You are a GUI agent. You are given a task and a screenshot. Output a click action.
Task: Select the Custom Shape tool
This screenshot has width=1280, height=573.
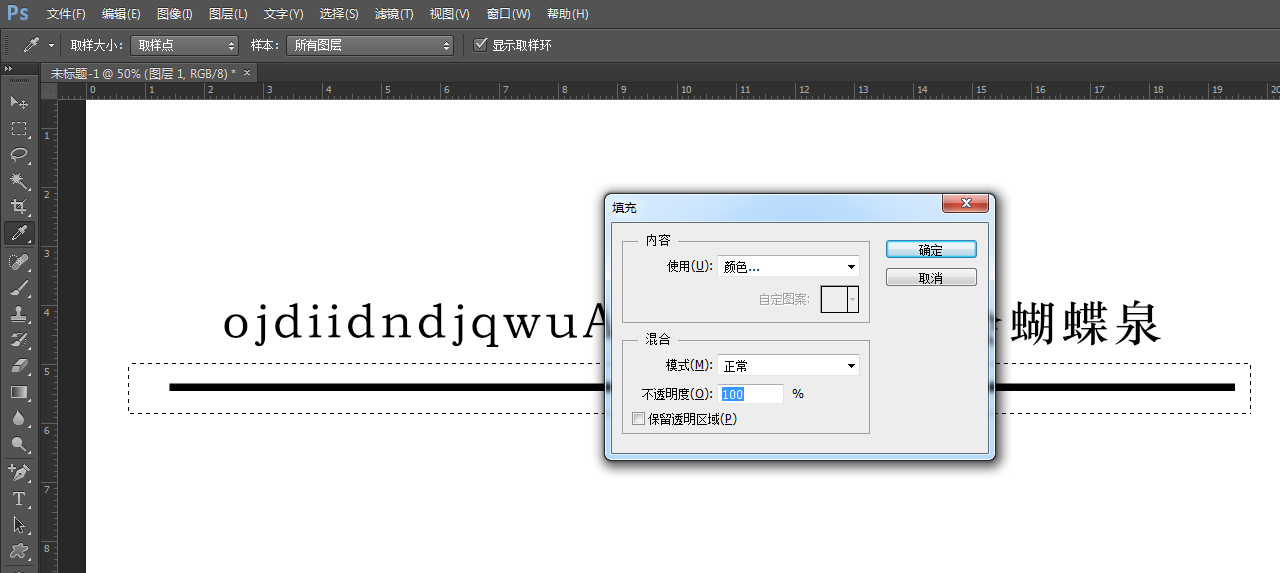(19, 551)
